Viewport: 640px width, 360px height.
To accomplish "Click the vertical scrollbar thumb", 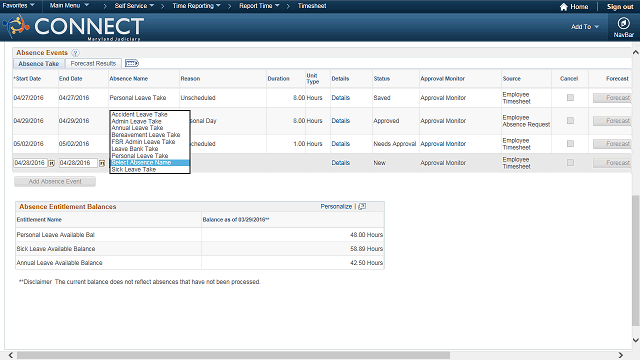I will click(x=636, y=260).
